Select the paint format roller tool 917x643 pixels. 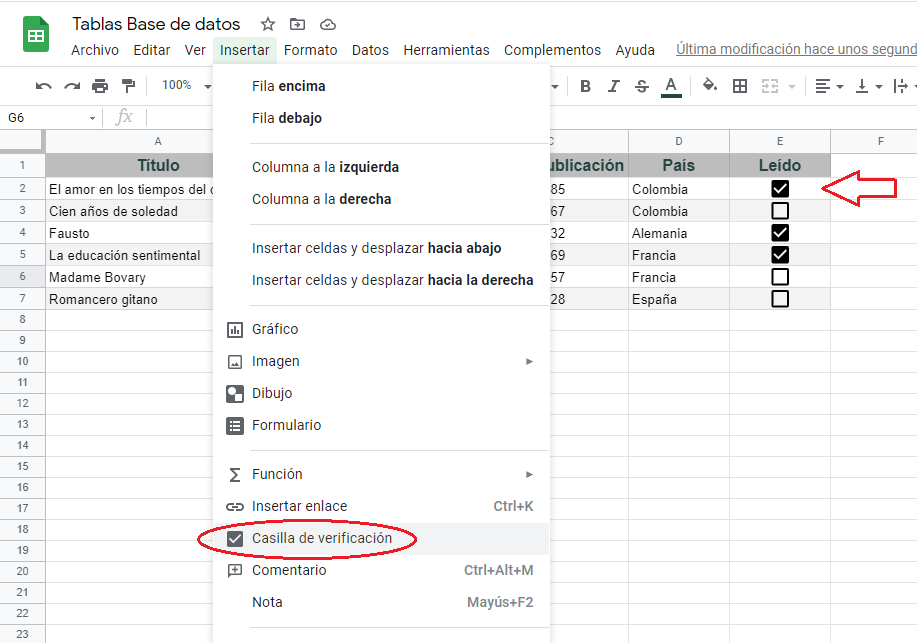[128, 86]
